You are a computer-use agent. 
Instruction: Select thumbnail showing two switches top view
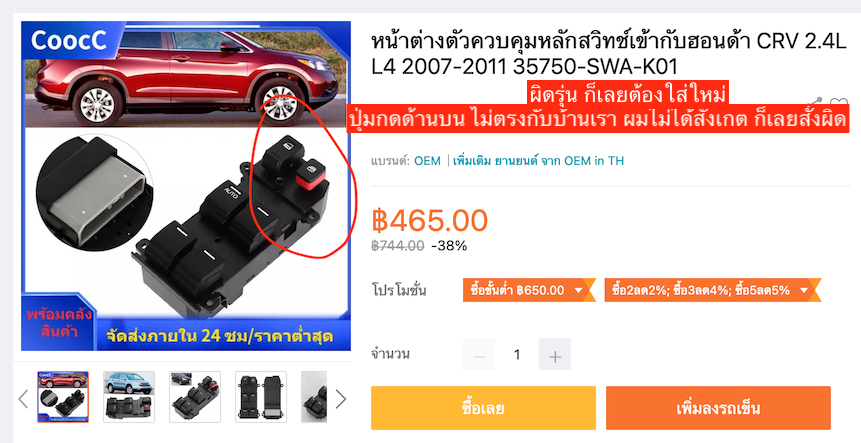pyautogui.click(x=261, y=397)
